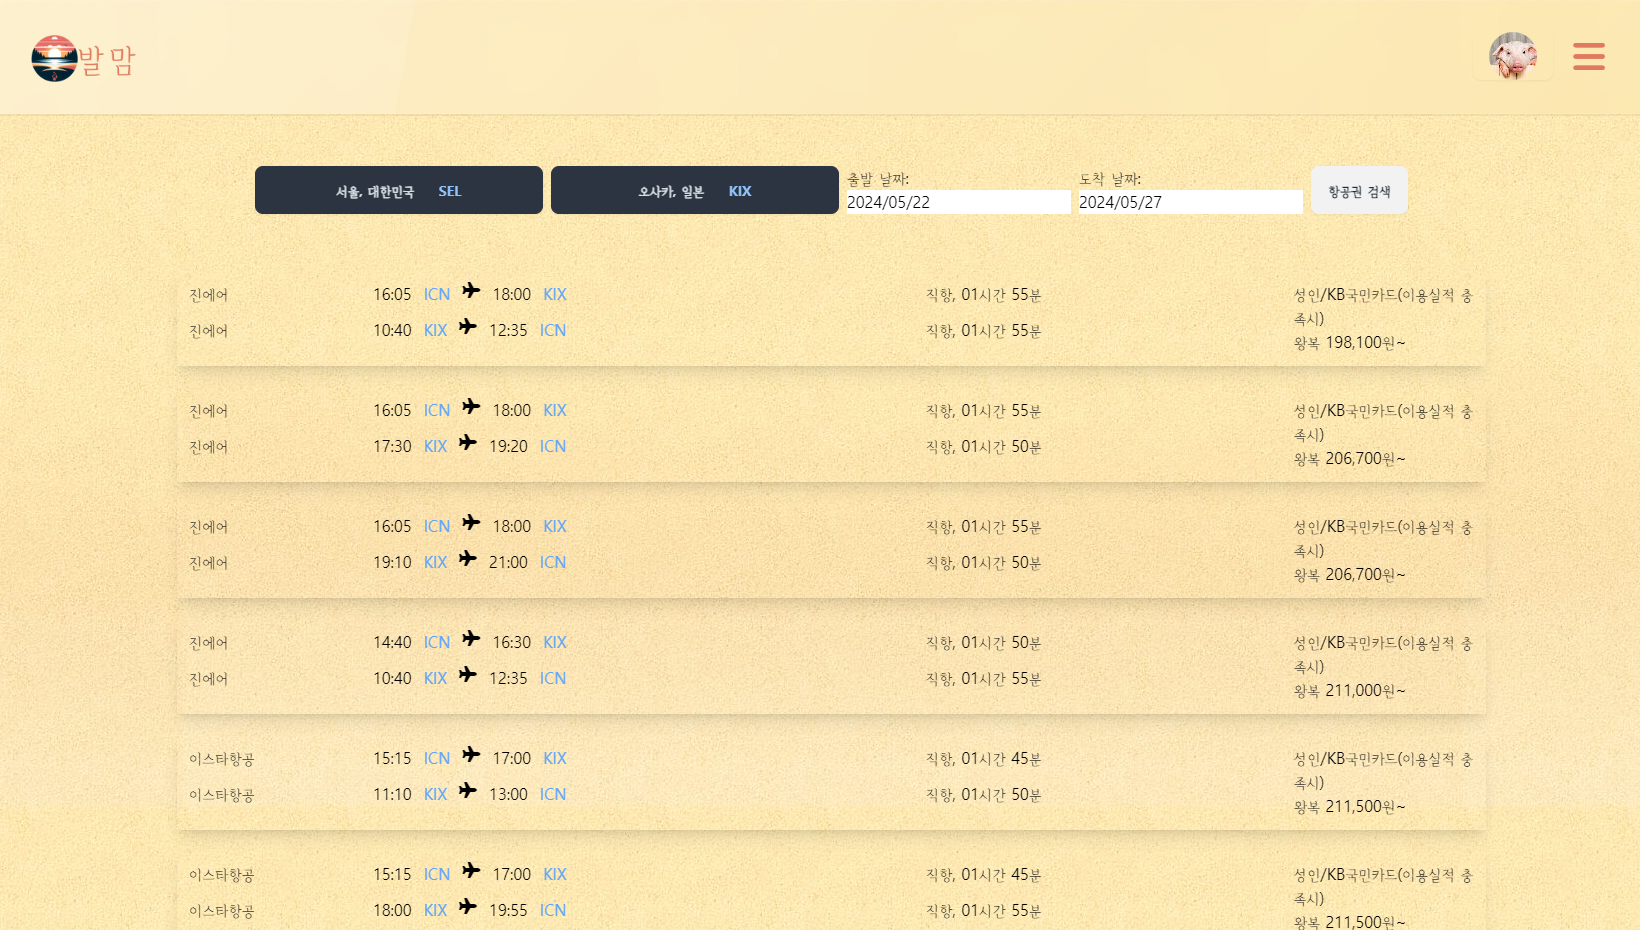Click the 11:10 departure time
This screenshot has width=1640, height=930.
click(392, 794)
